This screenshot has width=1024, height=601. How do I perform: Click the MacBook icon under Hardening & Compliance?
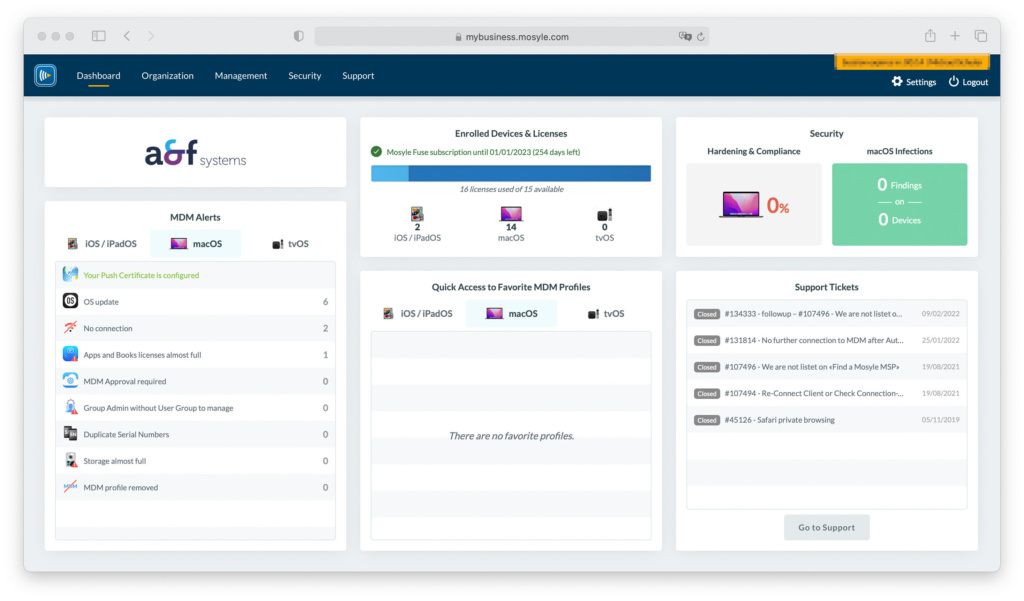pos(741,205)
